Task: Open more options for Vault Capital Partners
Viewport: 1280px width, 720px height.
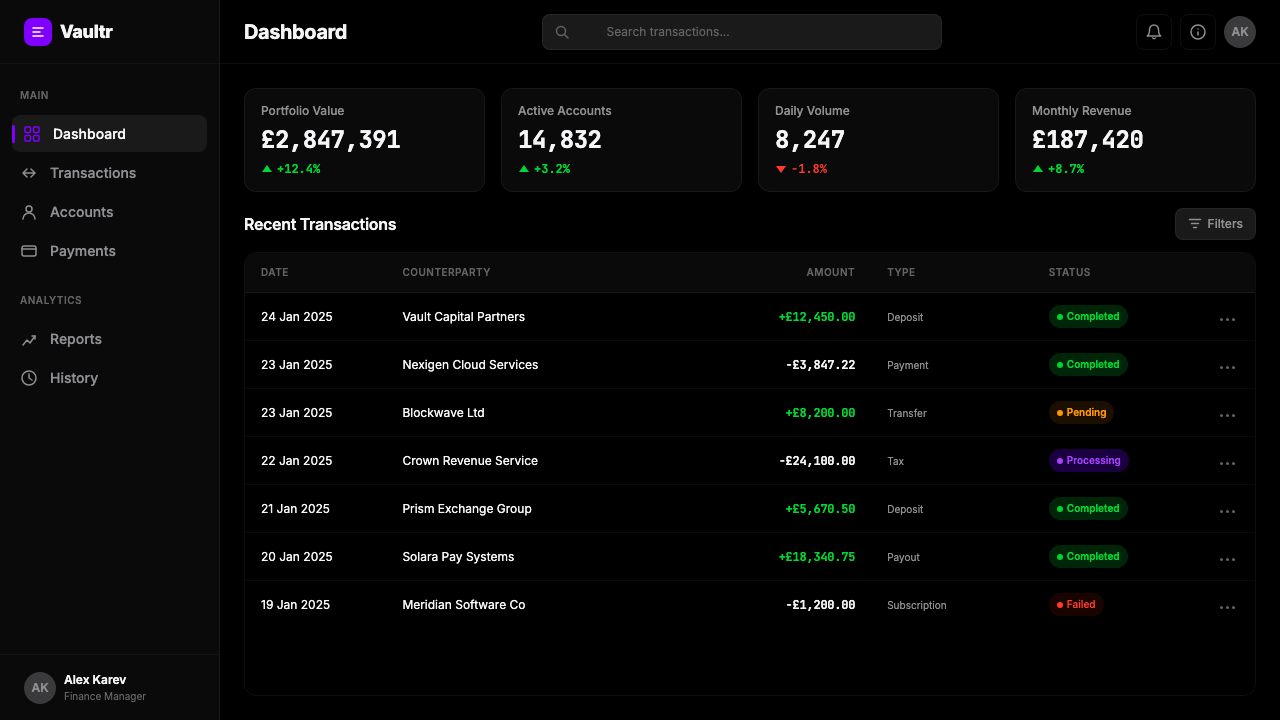Action: (1228, 319)
